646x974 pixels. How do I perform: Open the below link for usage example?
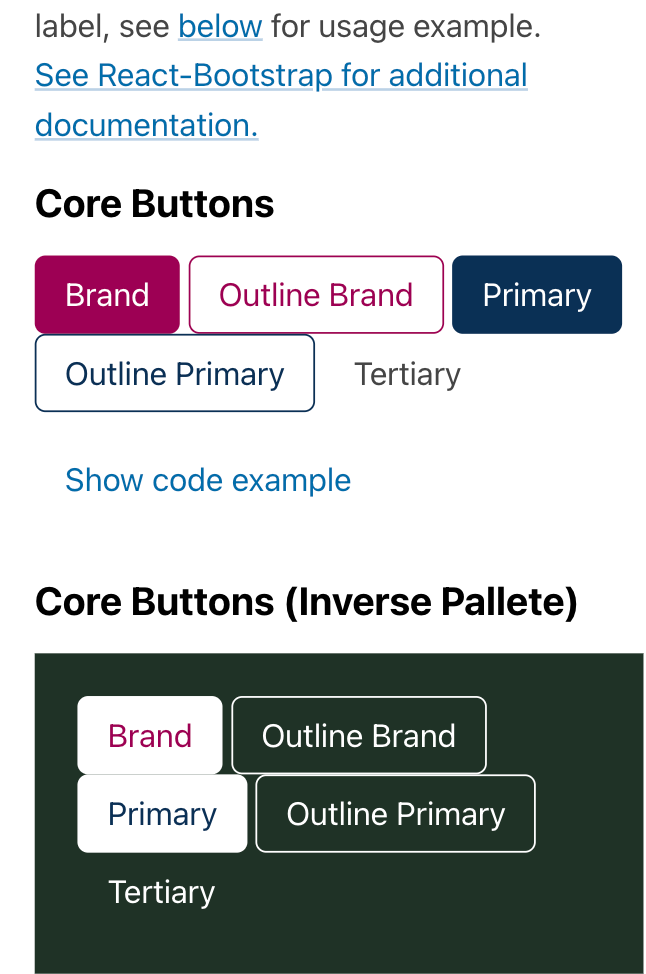219,26
